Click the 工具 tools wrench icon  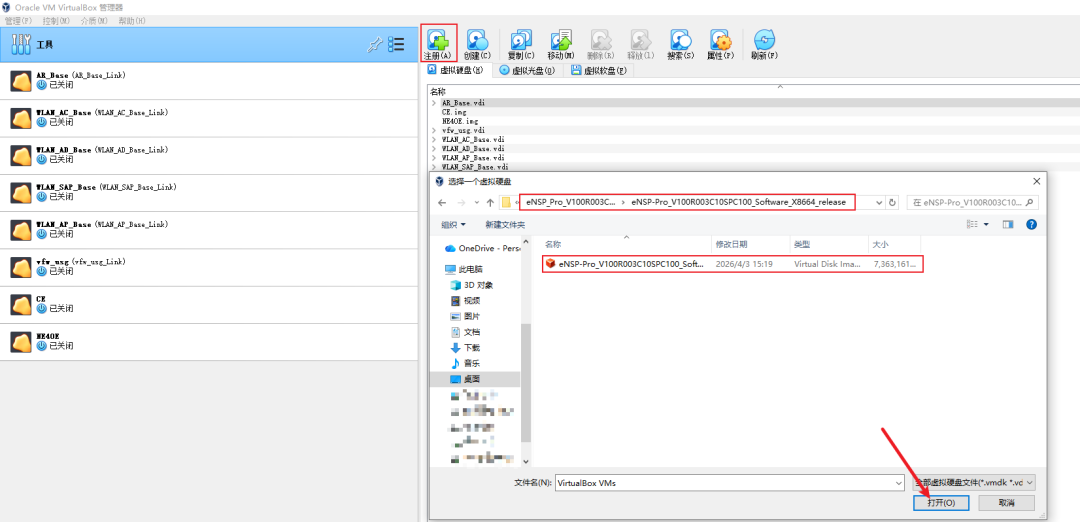click(22, 45)
